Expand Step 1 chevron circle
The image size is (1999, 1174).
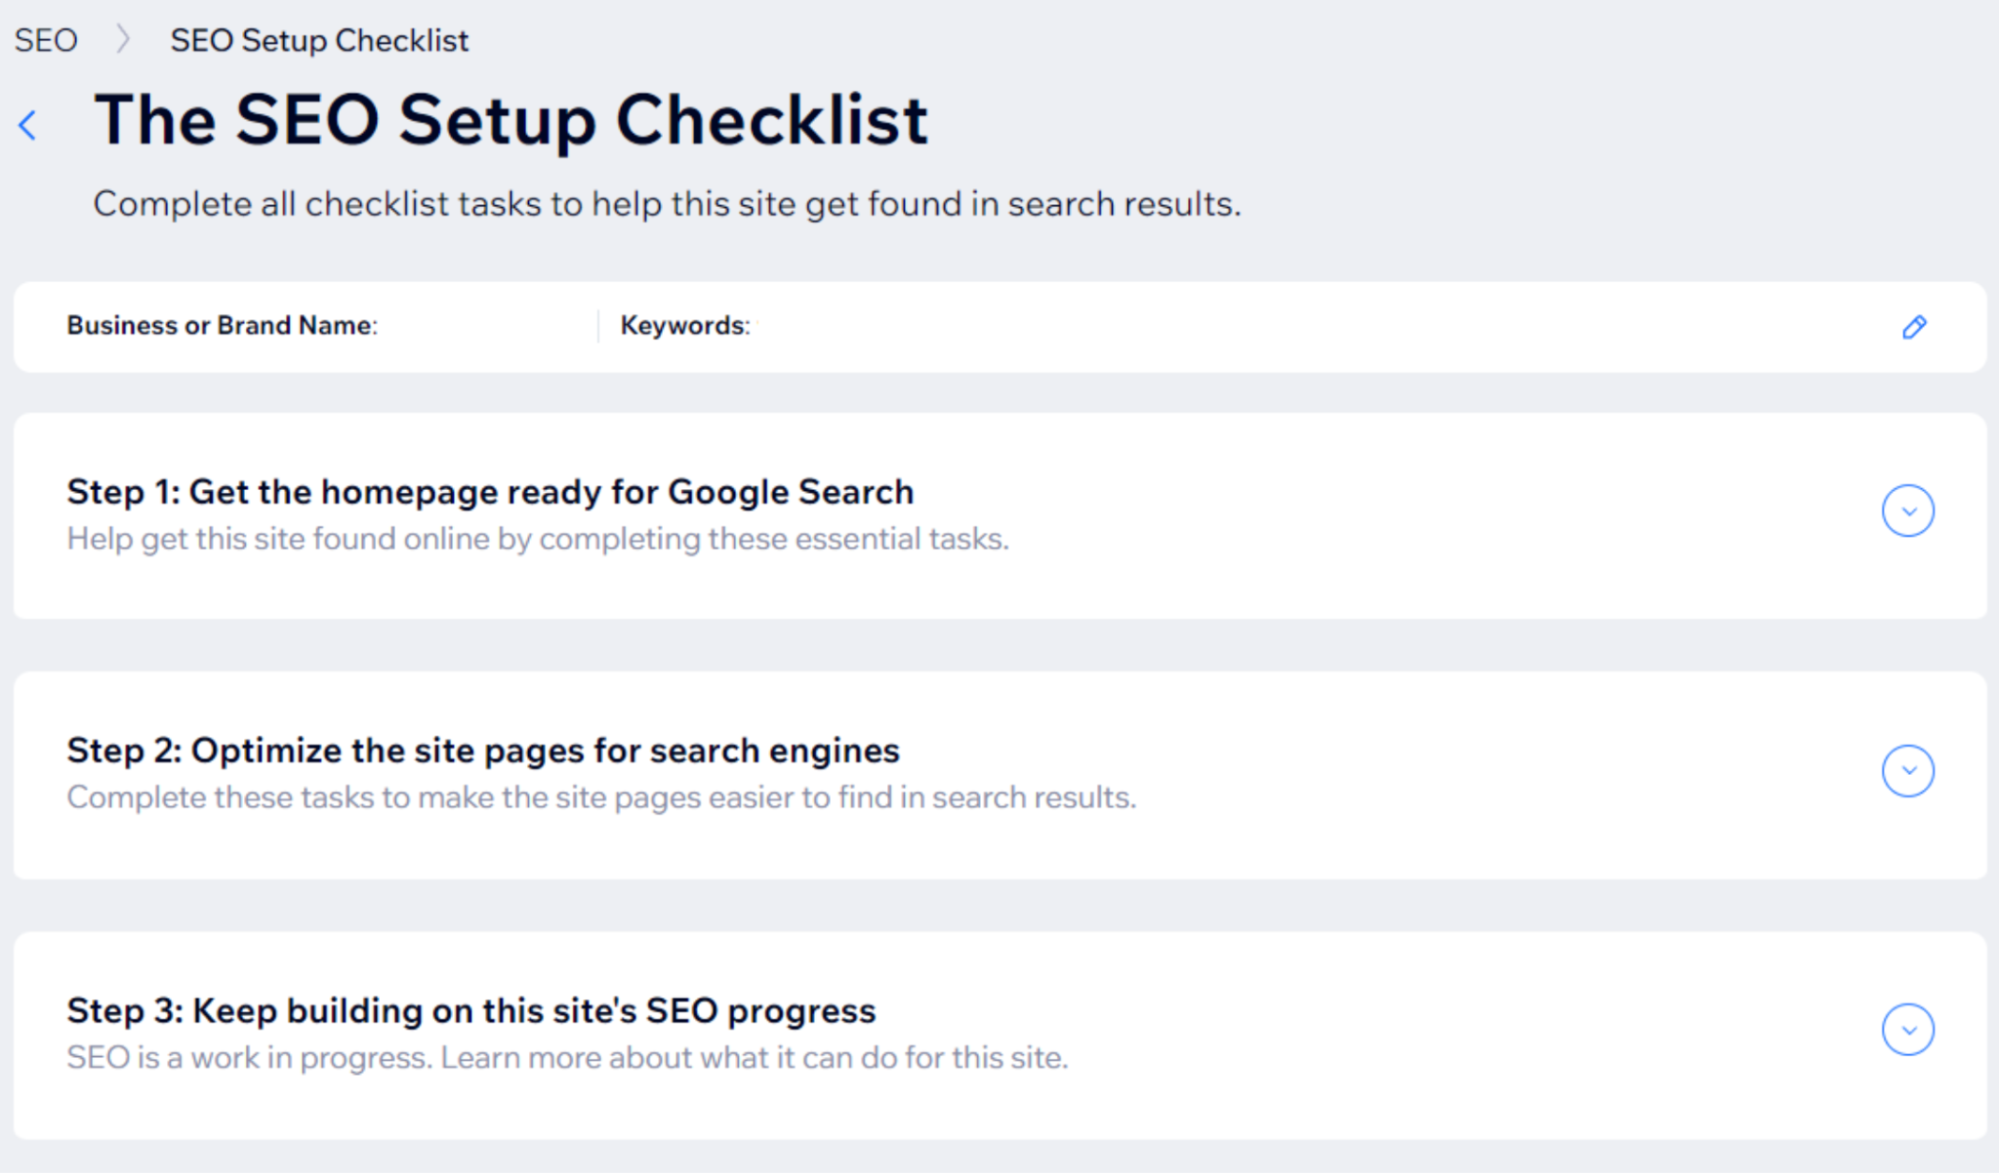click(1907, 511)
